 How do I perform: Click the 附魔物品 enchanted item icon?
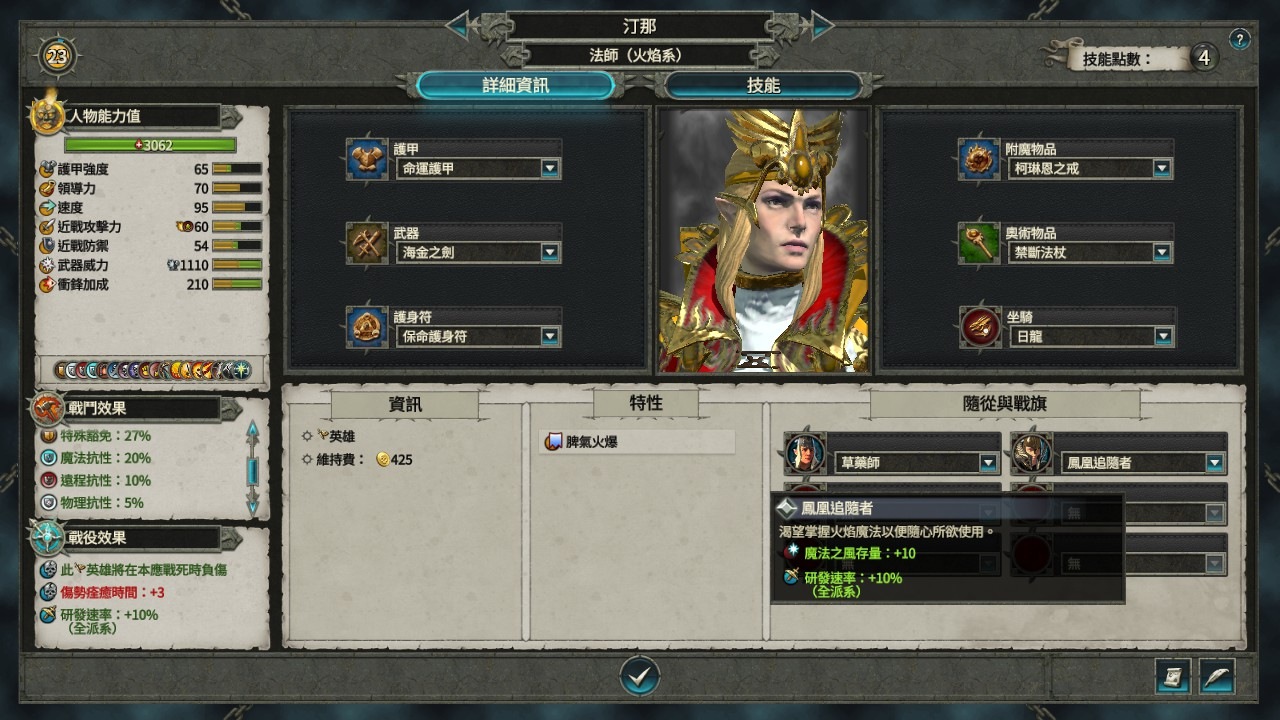[x=979, y=159]
